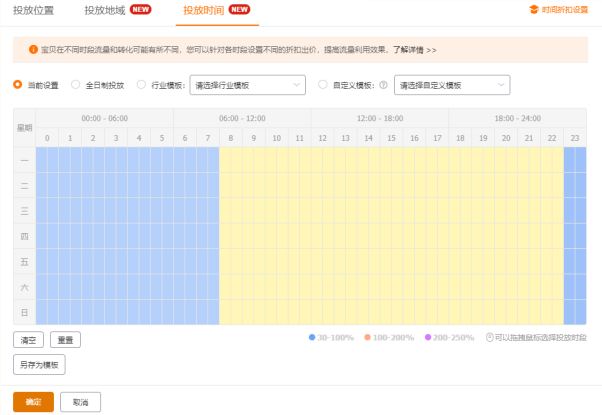Click hour 23 column header
This screenshot has height=415, width=602.
coord(575,138)
